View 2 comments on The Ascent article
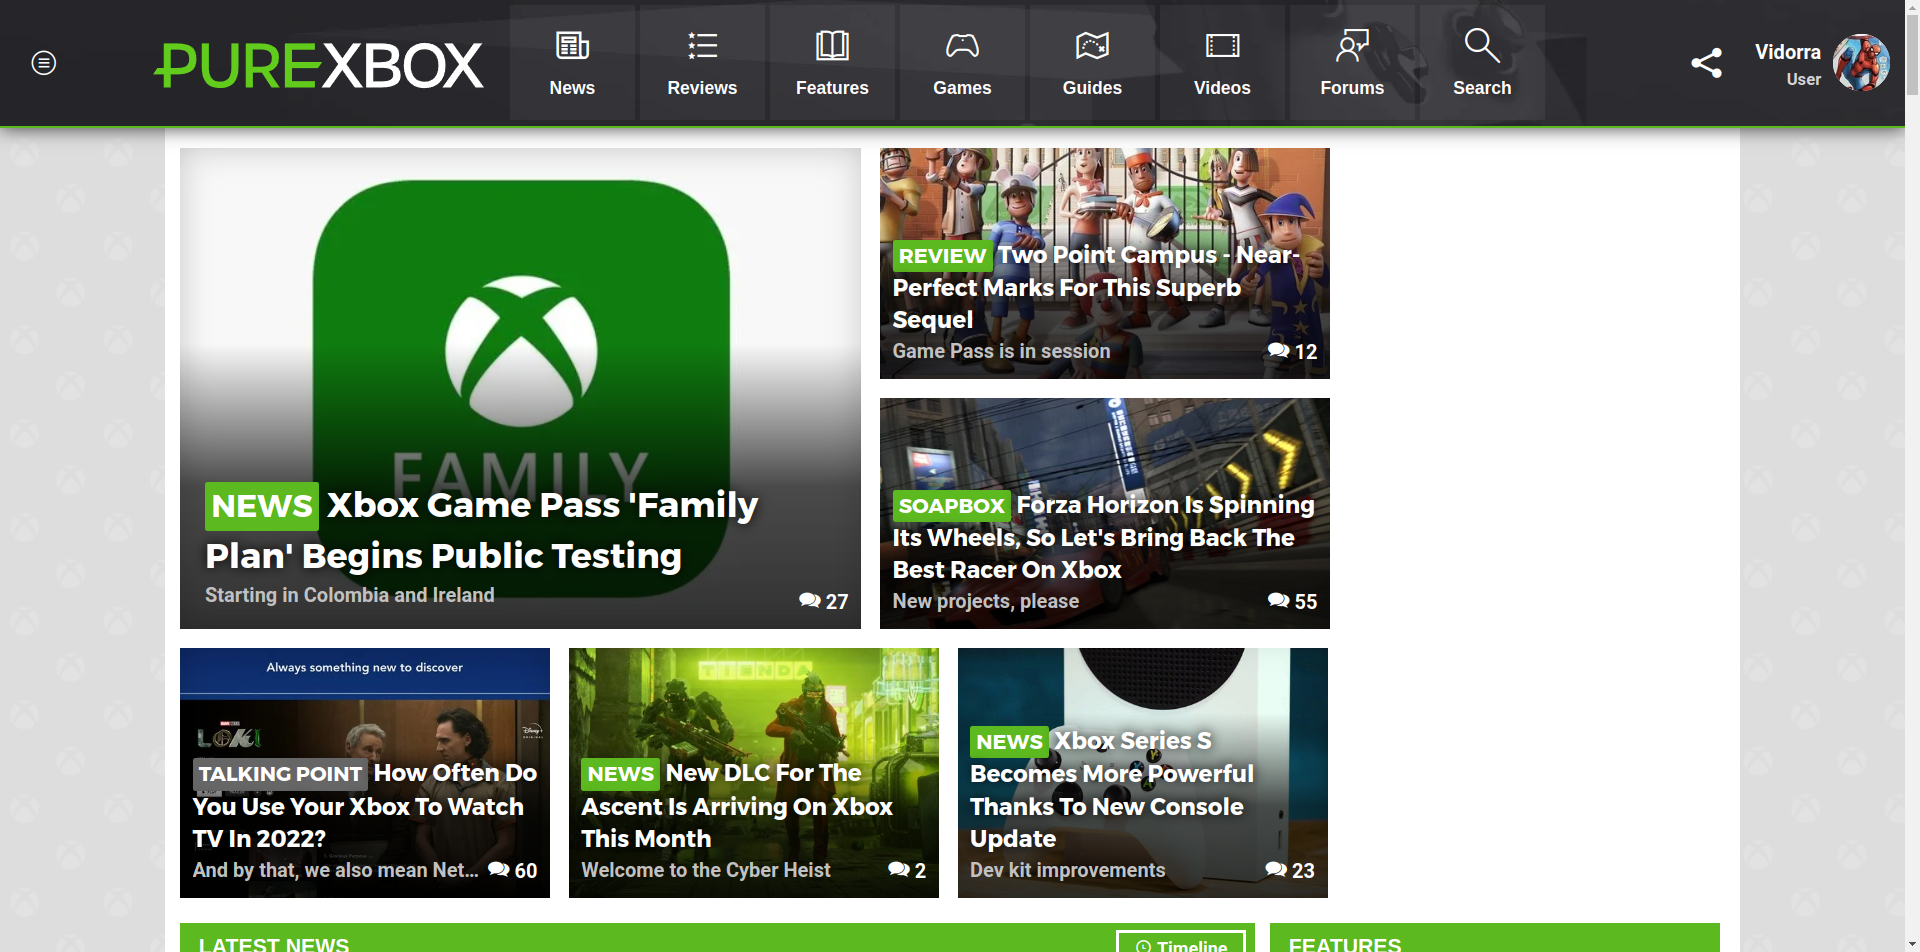1920x952 pixels. click(907, 870)
